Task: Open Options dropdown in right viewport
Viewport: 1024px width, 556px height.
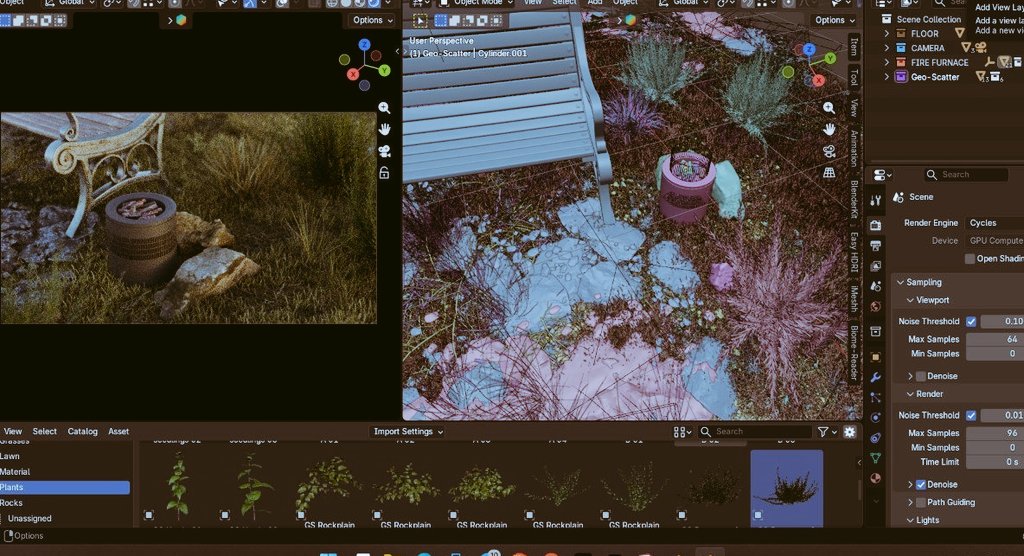Action: 835,20
